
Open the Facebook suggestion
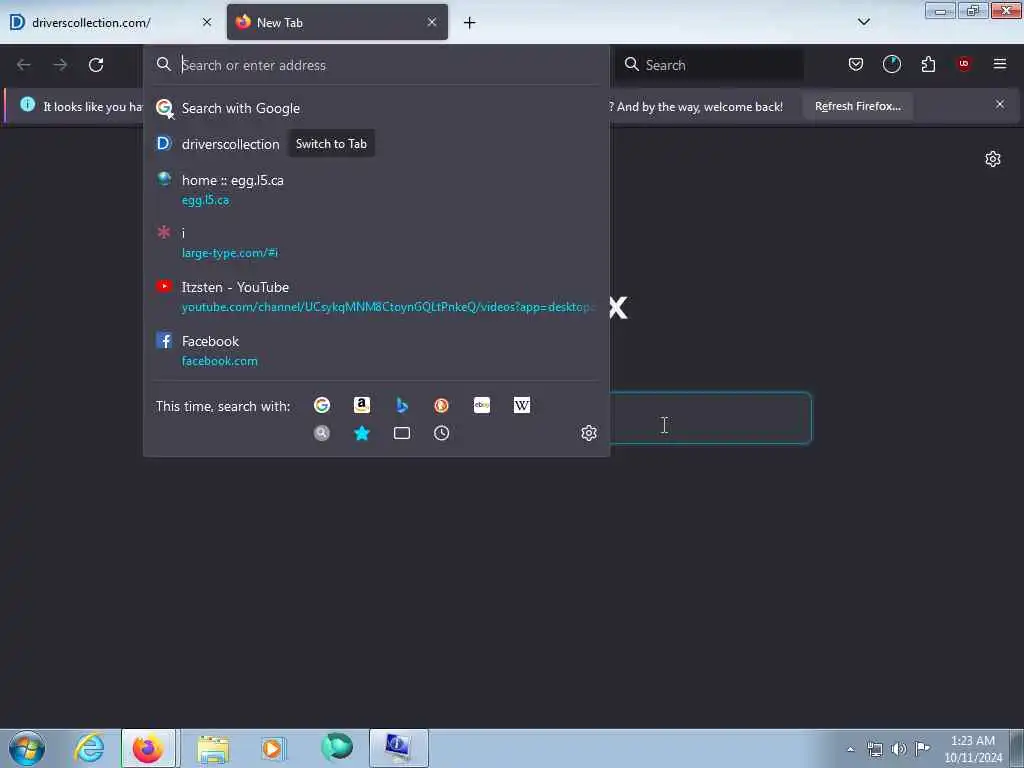click(376, 351)
